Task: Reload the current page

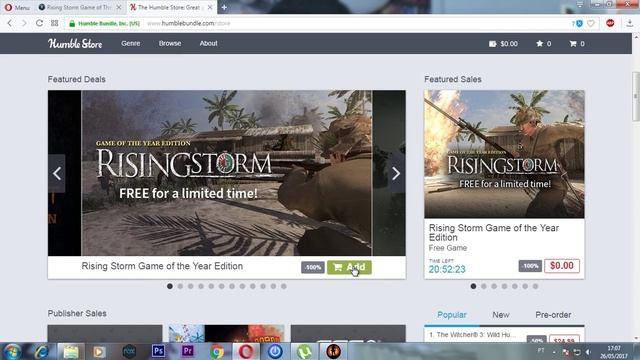Action: pos(39,23)
